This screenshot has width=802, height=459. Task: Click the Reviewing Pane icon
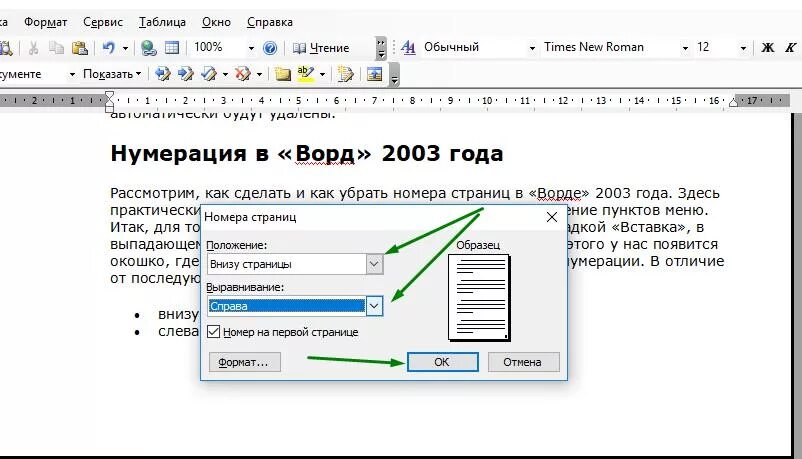point(374,74)
